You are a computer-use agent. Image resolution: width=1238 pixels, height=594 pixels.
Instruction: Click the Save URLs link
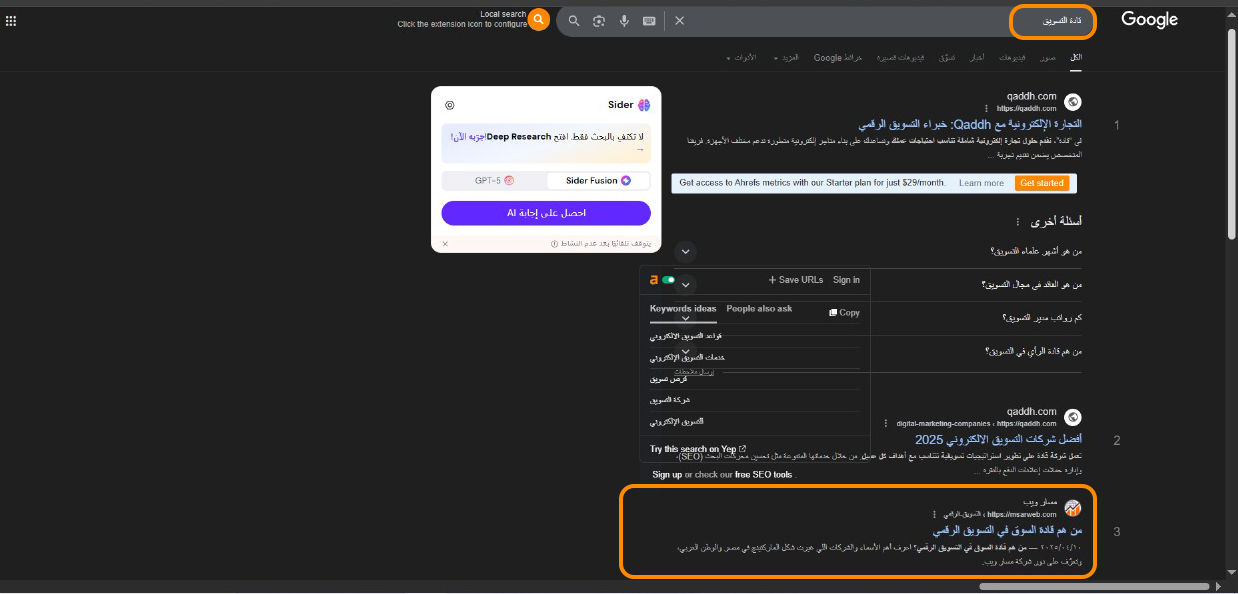click(796, 280)
